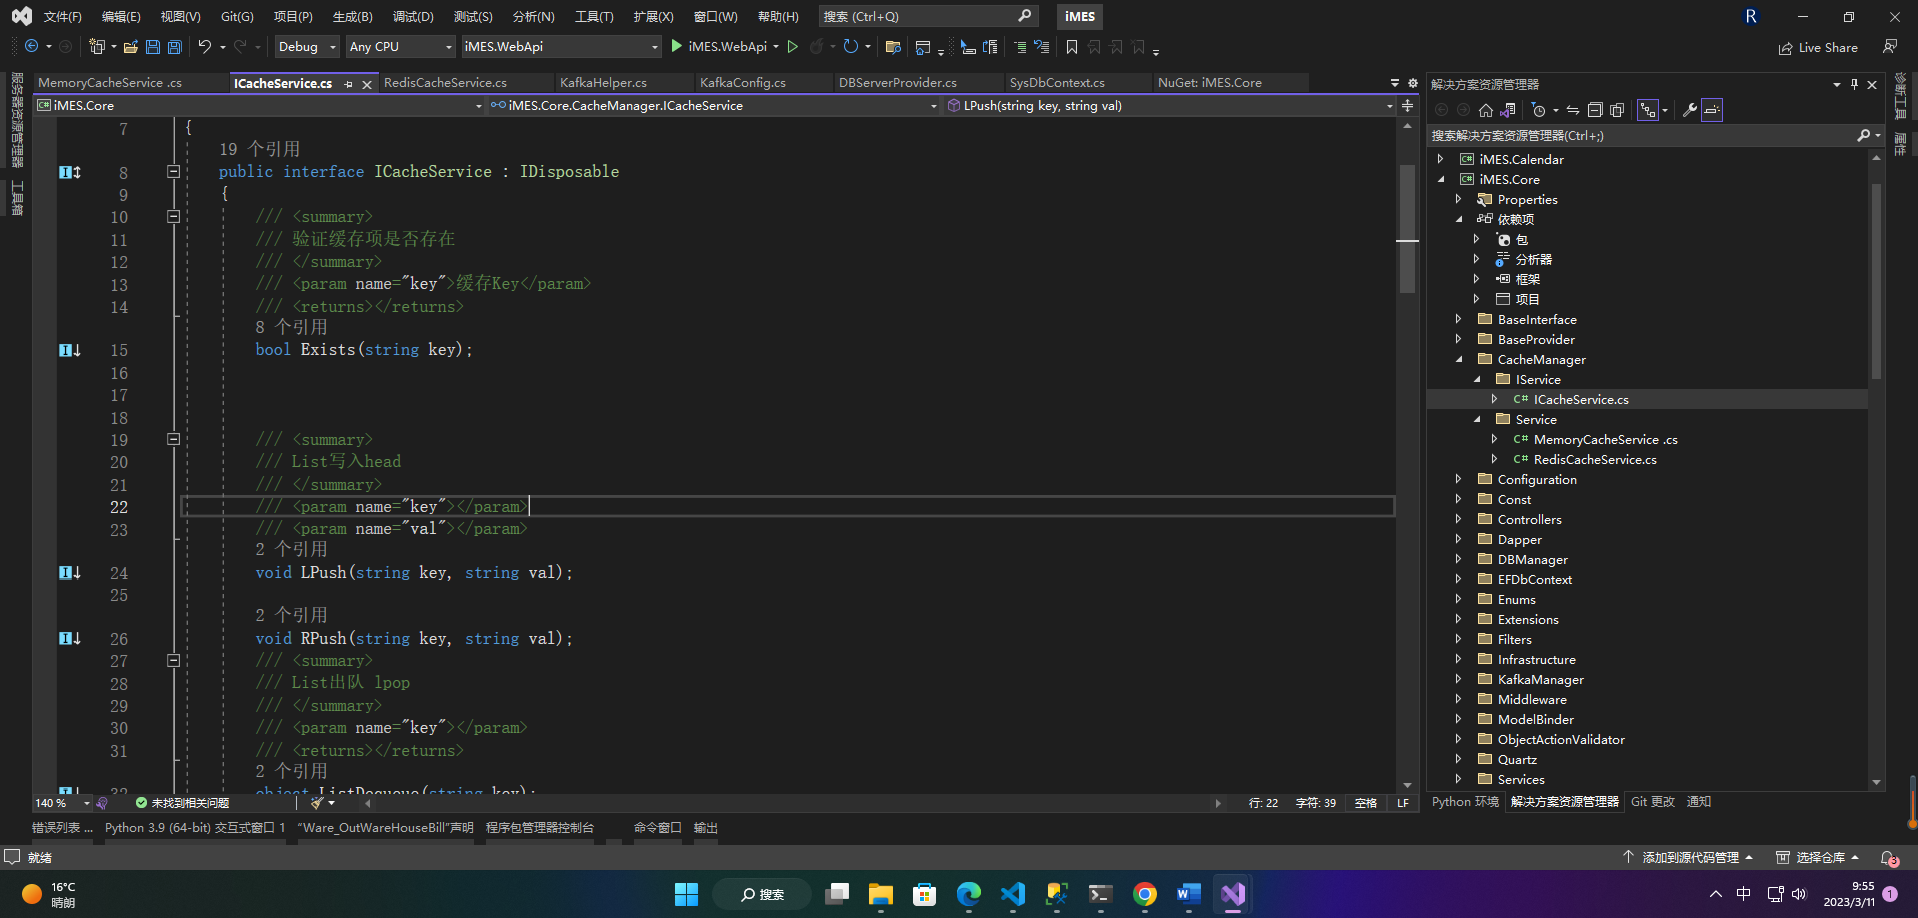Collapse the summary block at line 10
The width and height of the screenshot is (1918, 918).
click(x=173, y=216)
